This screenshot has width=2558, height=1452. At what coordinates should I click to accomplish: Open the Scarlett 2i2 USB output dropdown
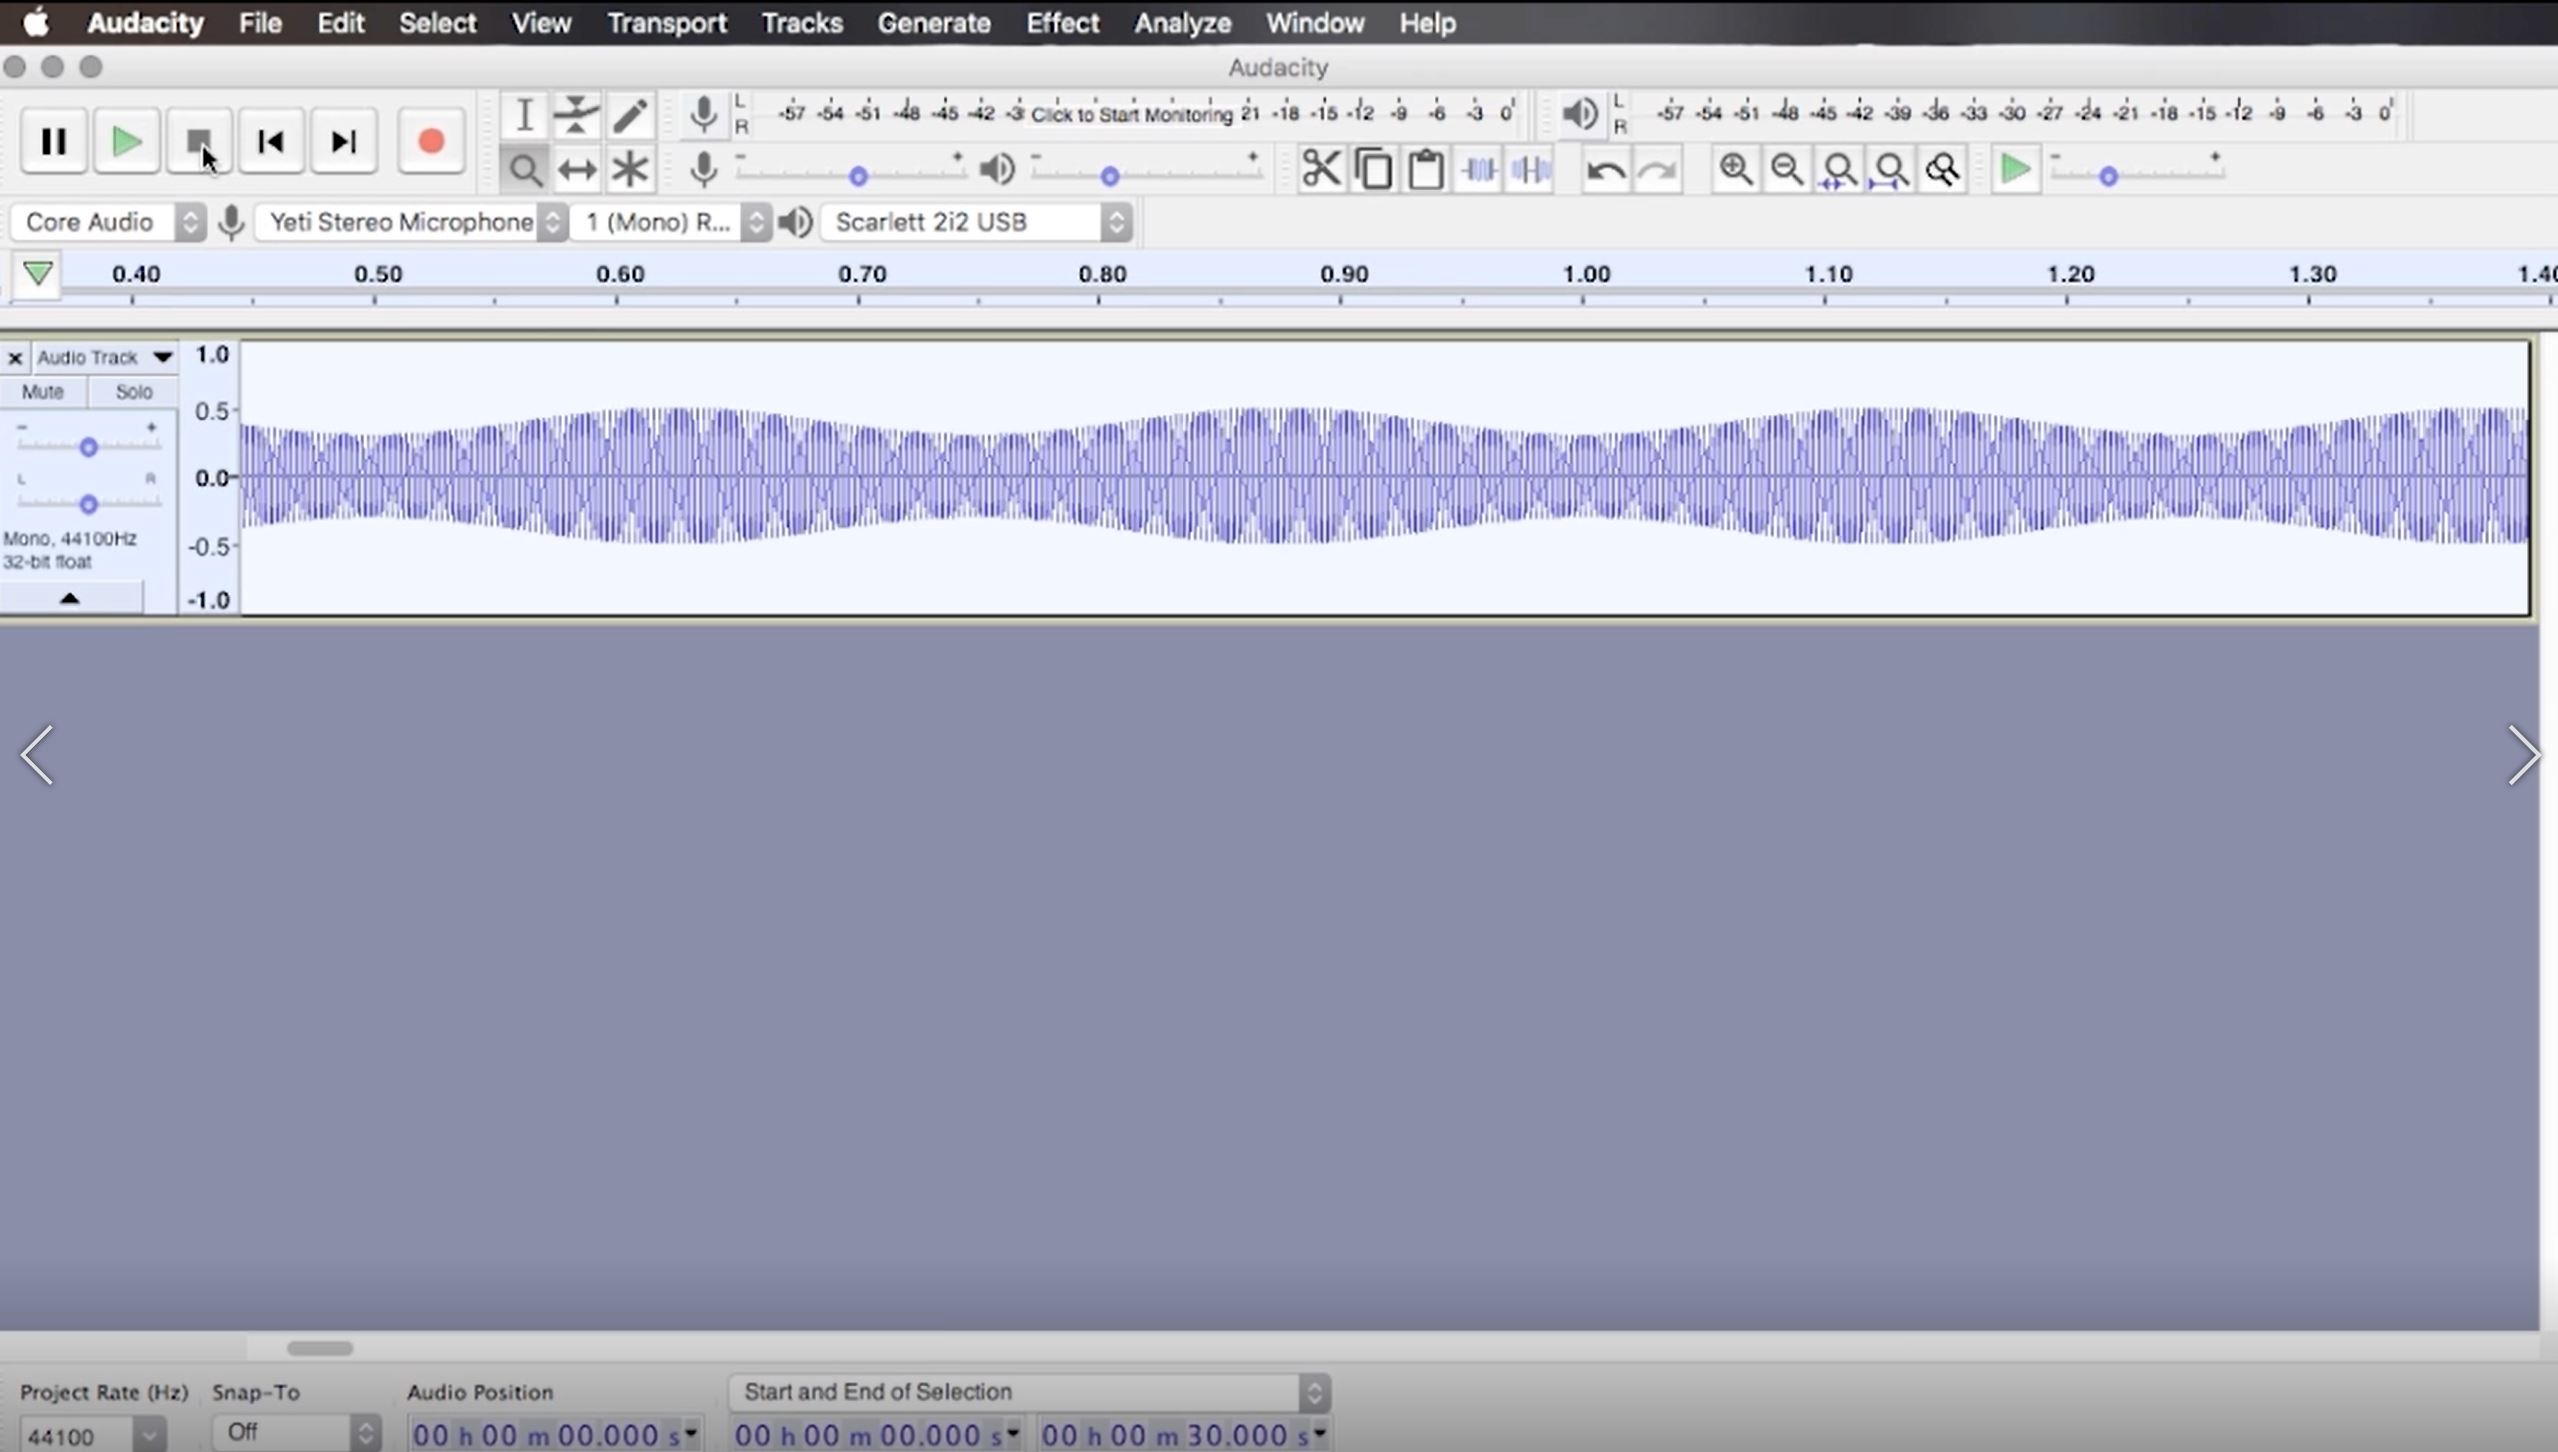tap(975, 222)
